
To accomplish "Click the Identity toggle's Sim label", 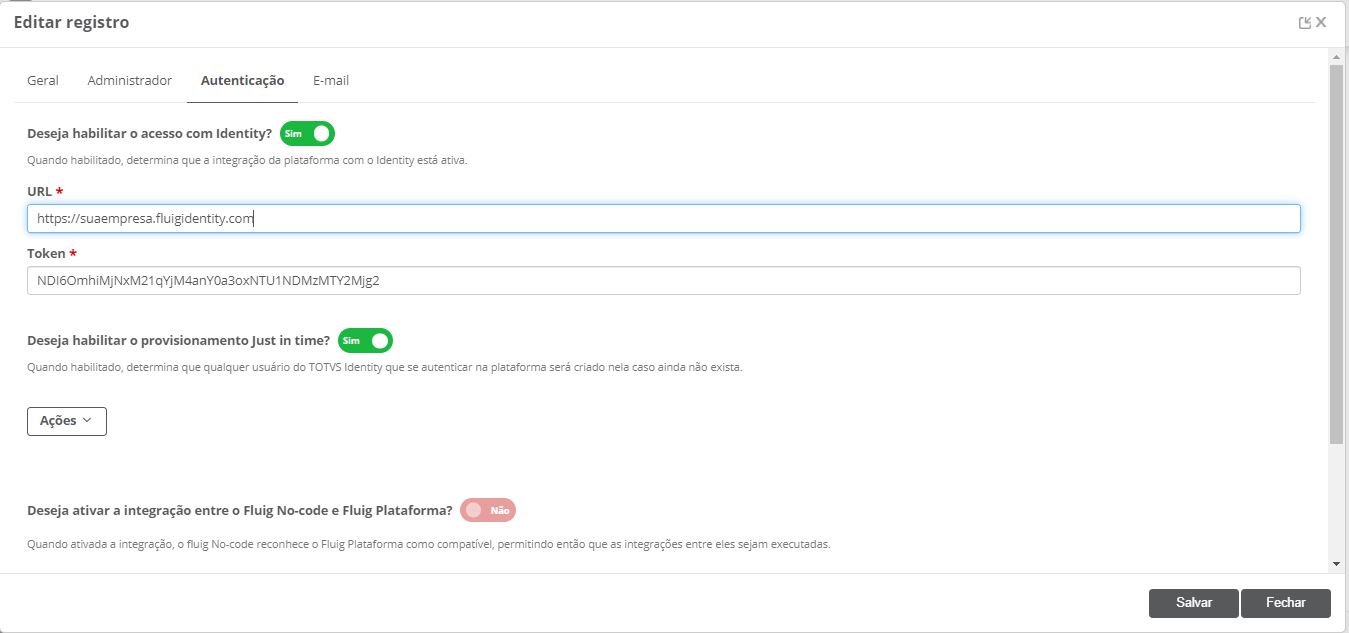I will pyautogui.click(x=292, y=133).
